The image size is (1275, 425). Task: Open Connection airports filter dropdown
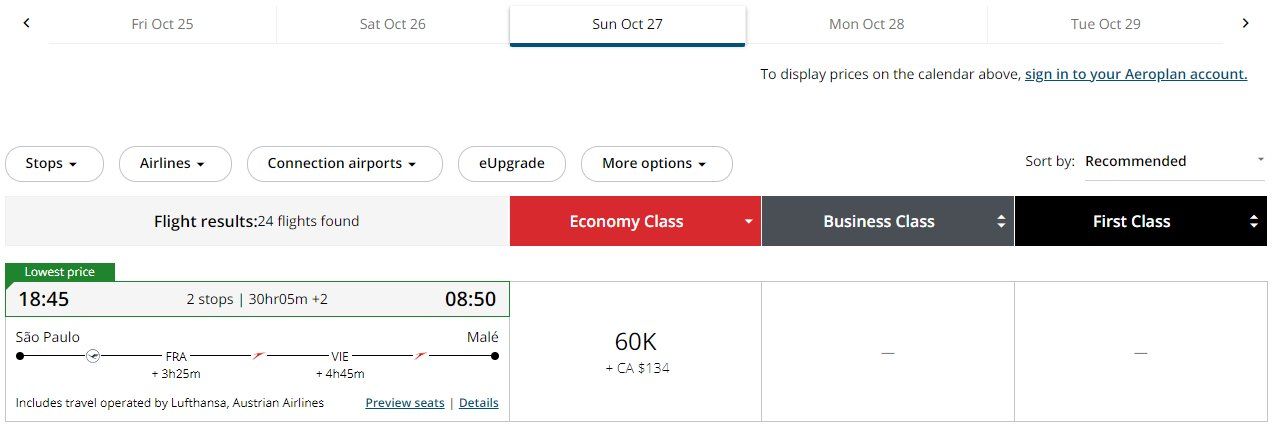click(x=344, y=164)
